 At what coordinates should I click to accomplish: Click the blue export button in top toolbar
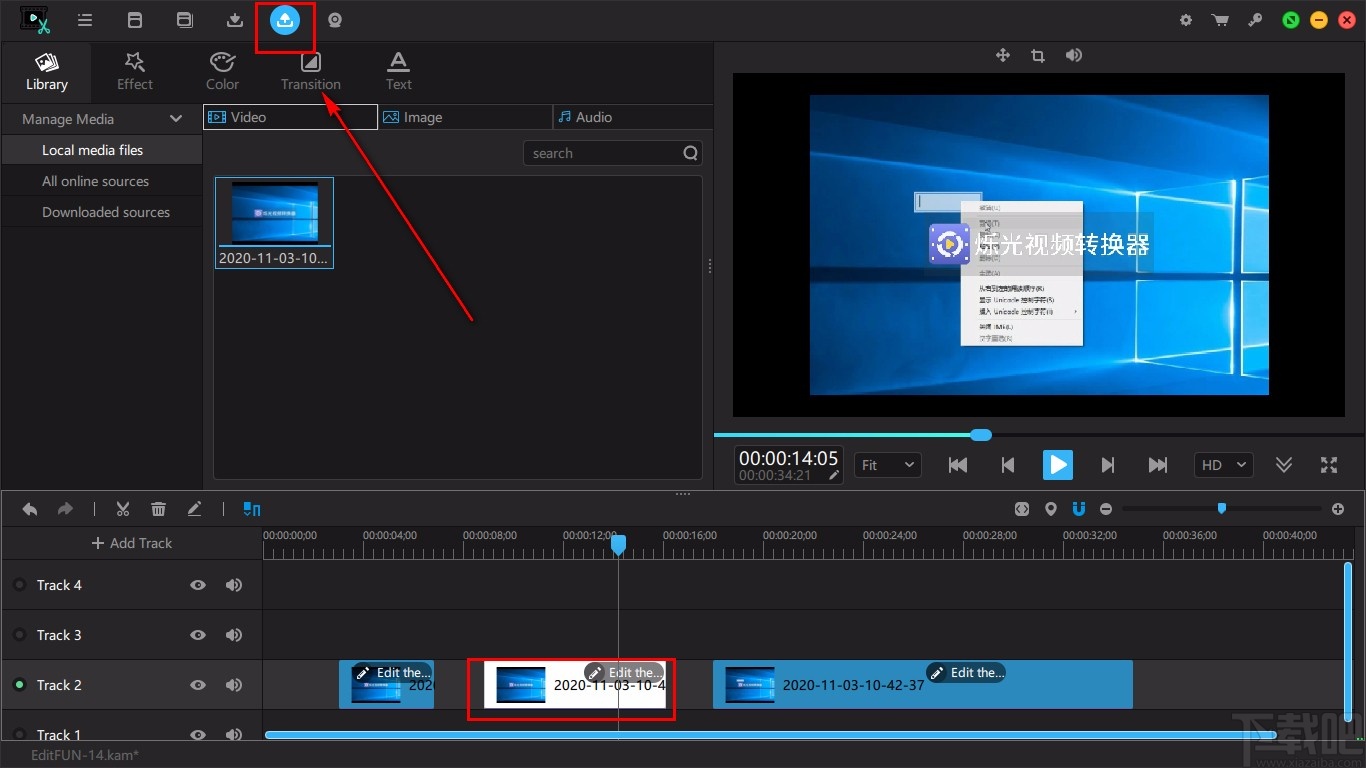pyautogui.click(x=285, y=20)
